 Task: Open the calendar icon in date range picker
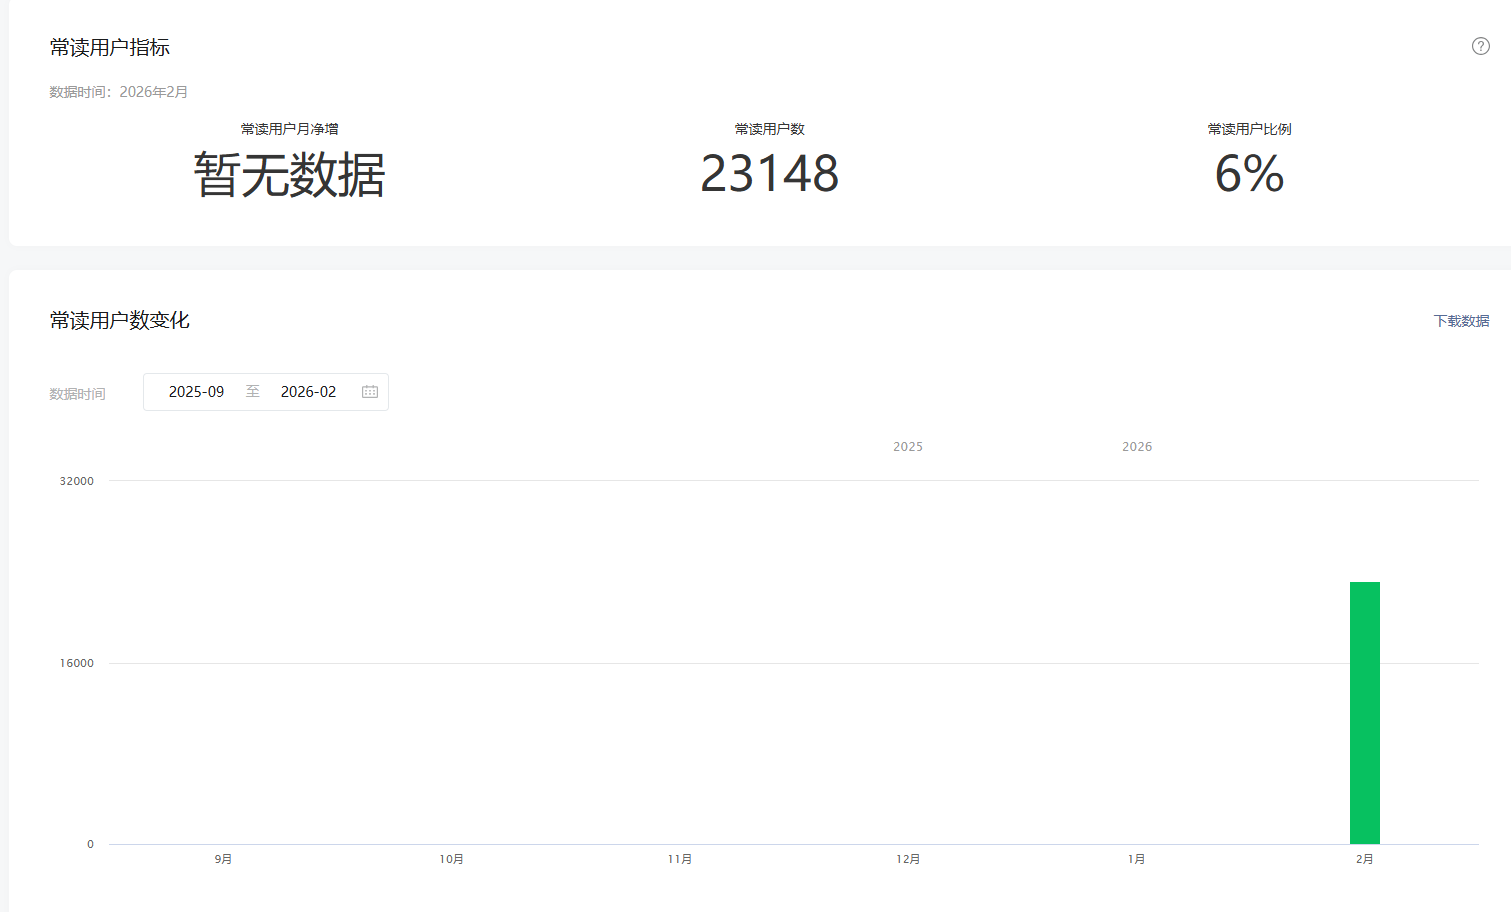pyautogui.click(x=370, y=392)
